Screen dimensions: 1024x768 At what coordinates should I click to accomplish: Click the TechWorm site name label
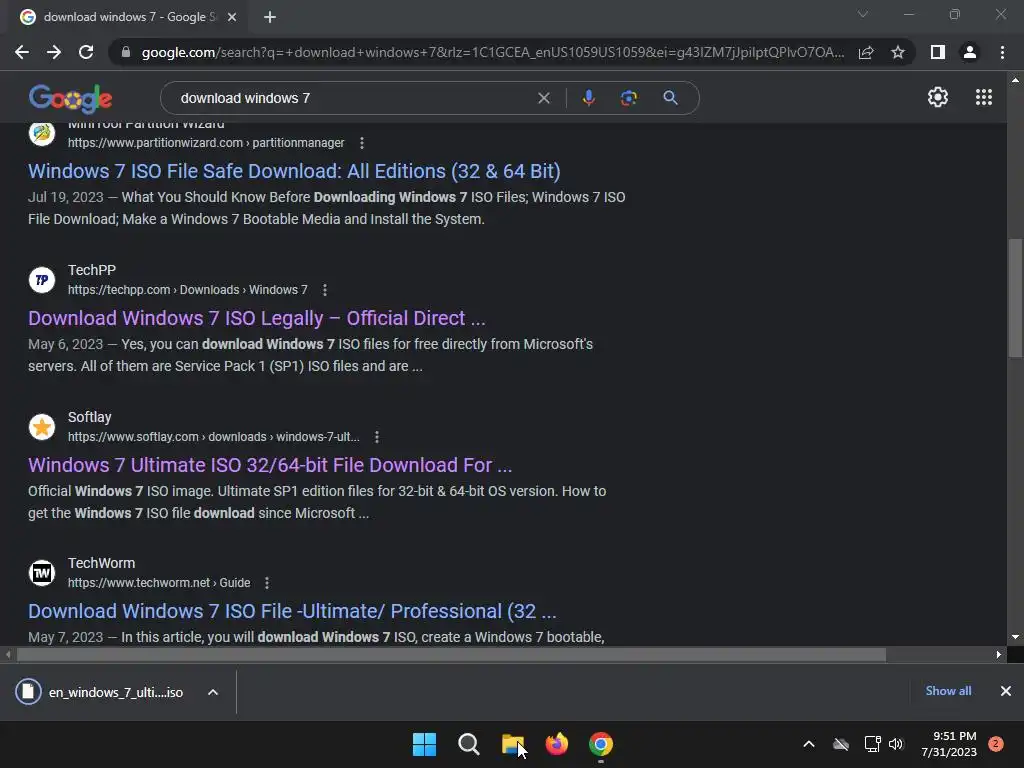pos(101,563)
